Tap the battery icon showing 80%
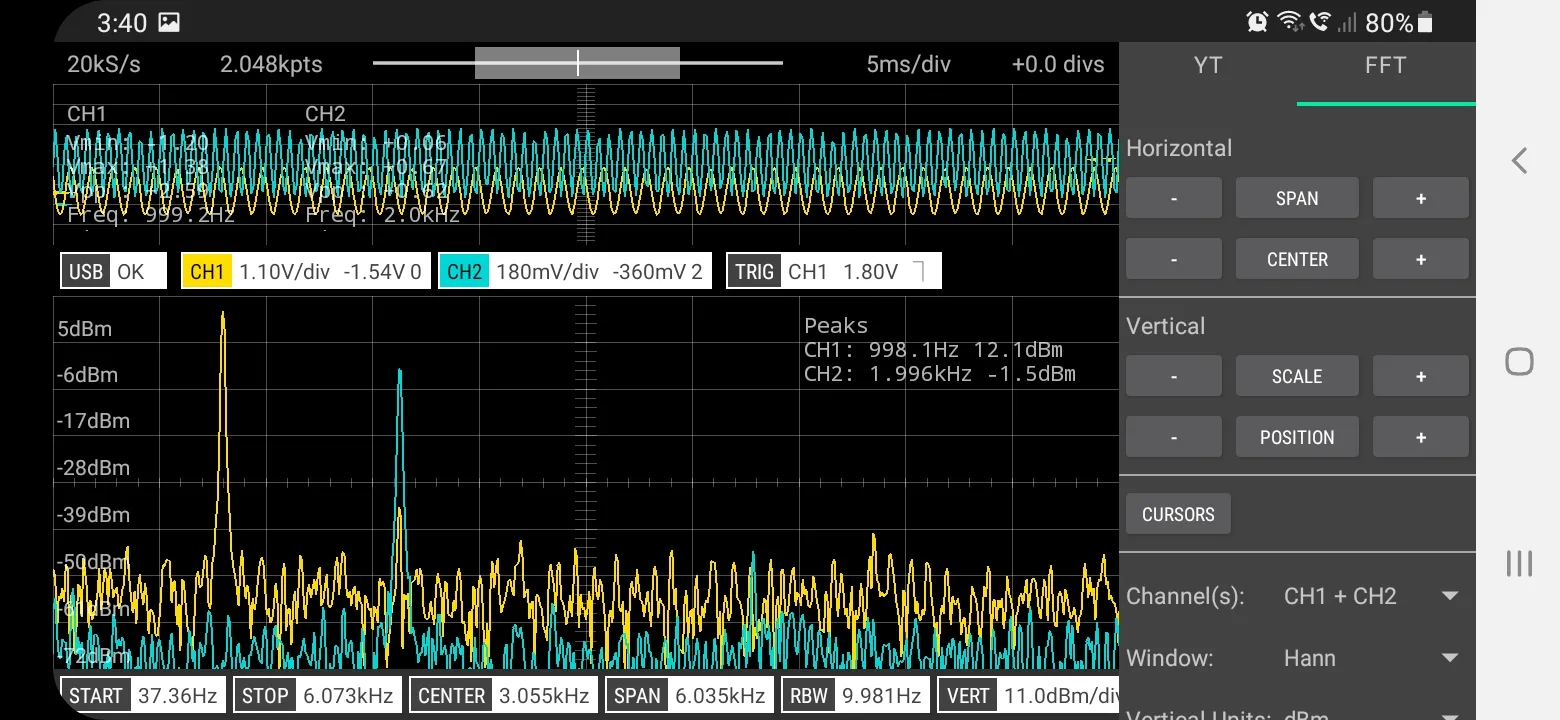 point(1425,22)
